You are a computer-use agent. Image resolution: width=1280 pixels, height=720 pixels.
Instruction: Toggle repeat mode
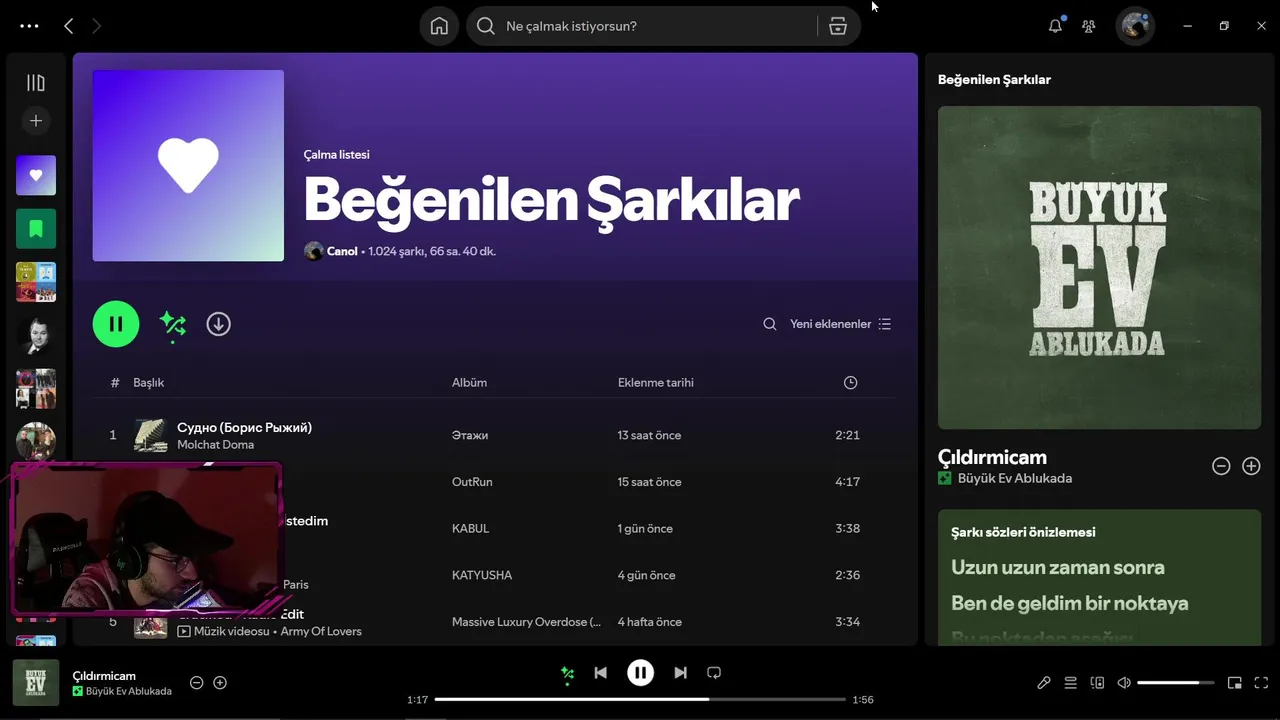[714, 673]
